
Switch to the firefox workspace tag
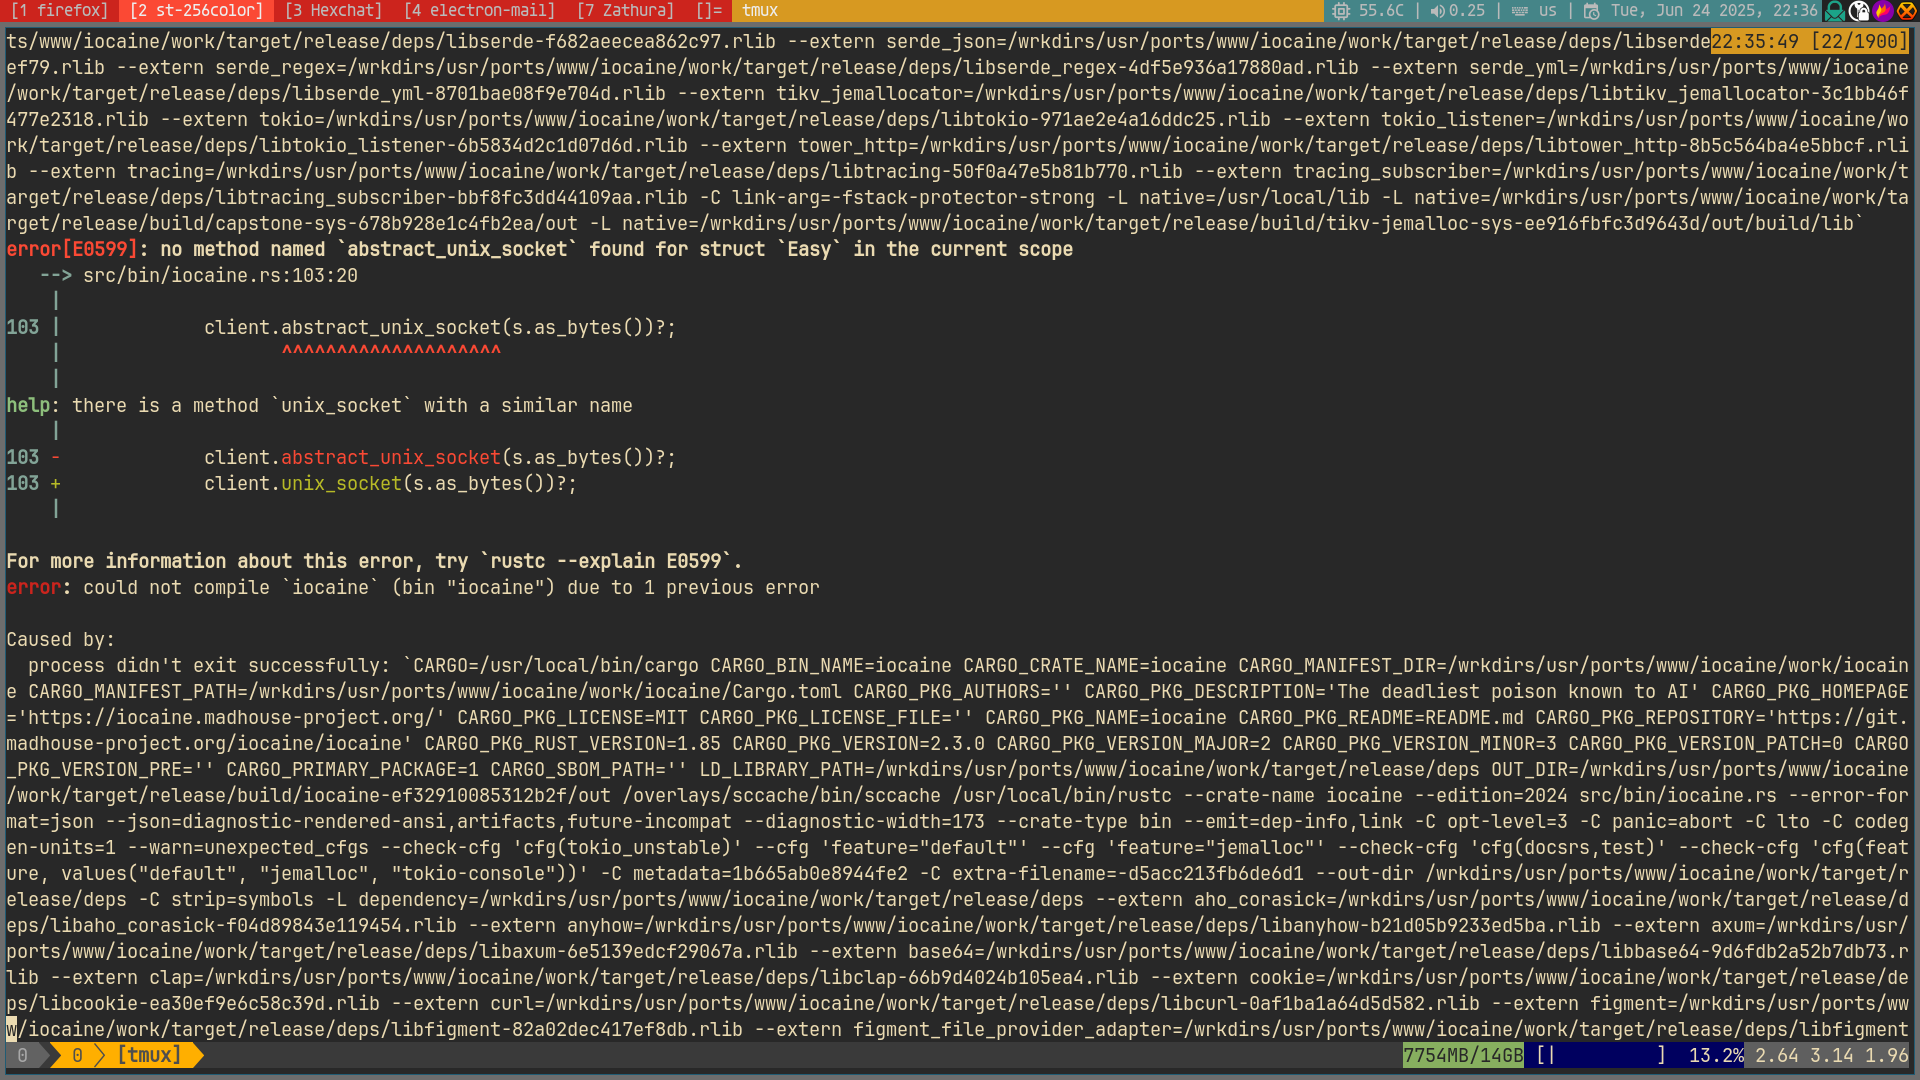coord(59,11)
